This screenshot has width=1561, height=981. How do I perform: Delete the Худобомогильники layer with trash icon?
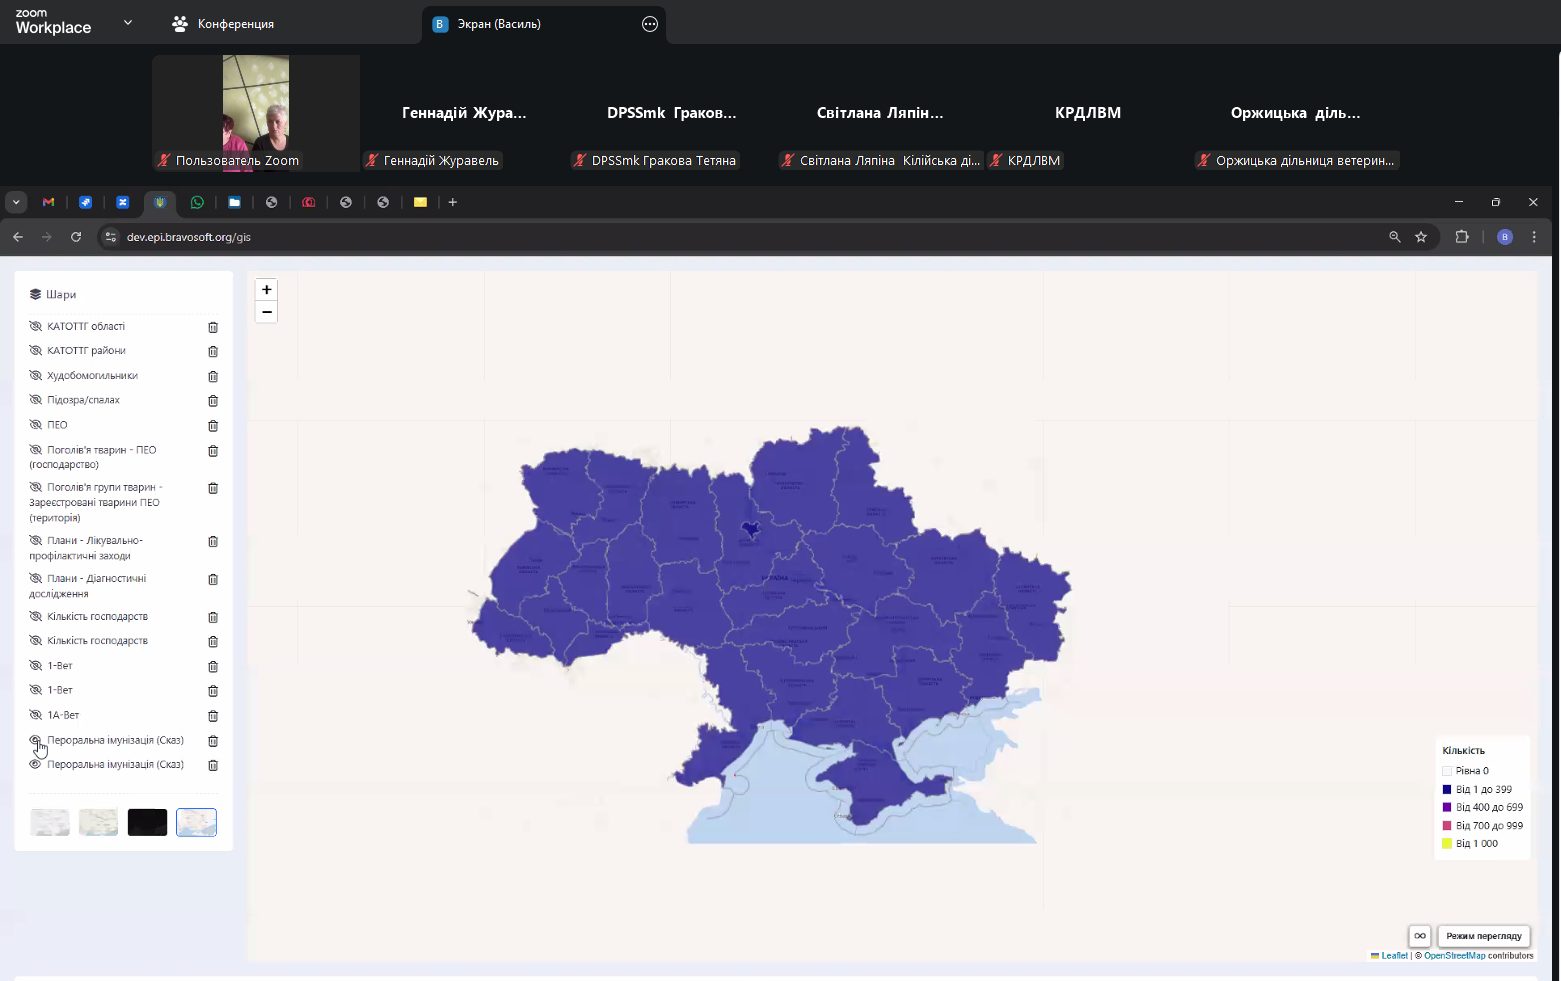click(213, 376)
